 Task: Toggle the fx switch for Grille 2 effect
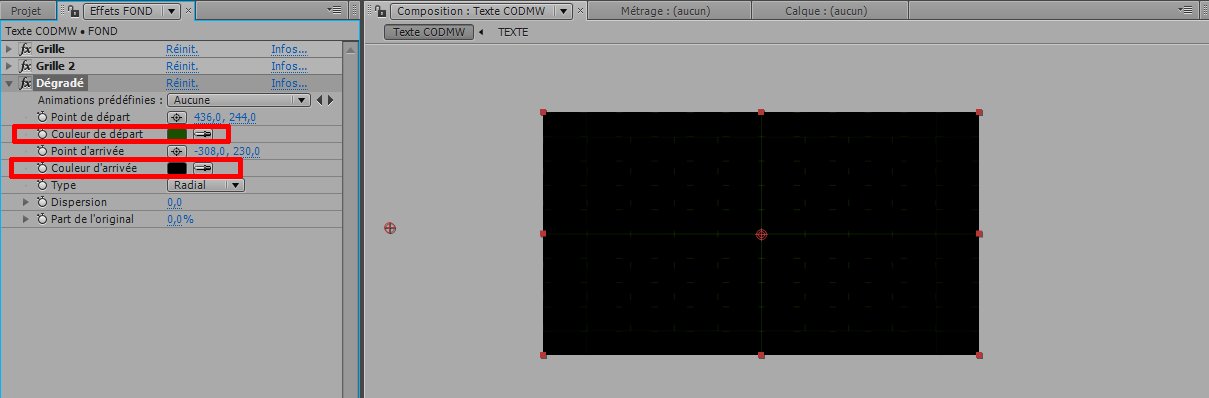point(26,66)
